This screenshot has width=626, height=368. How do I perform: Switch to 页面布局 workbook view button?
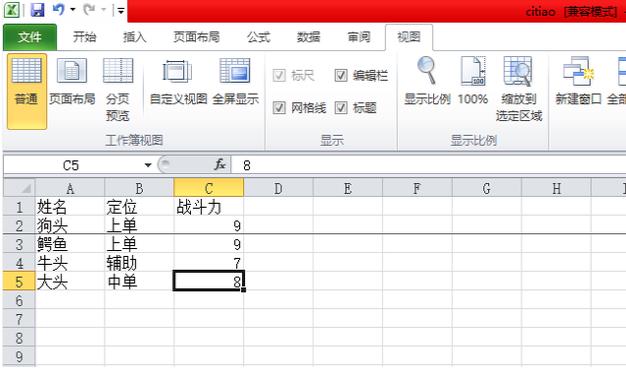coord(72,82)
